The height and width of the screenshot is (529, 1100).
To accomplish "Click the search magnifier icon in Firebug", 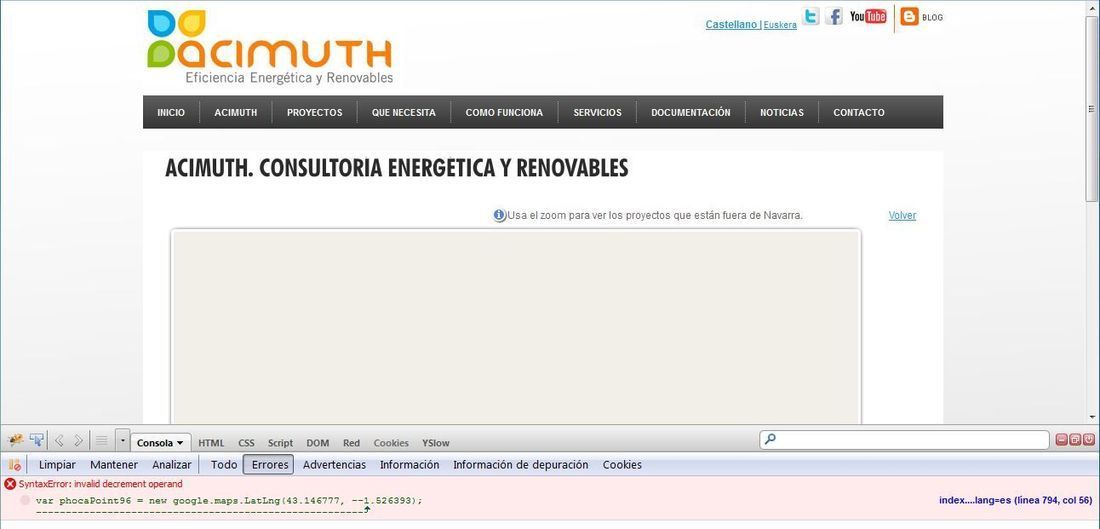I will [x=770, y=440].
